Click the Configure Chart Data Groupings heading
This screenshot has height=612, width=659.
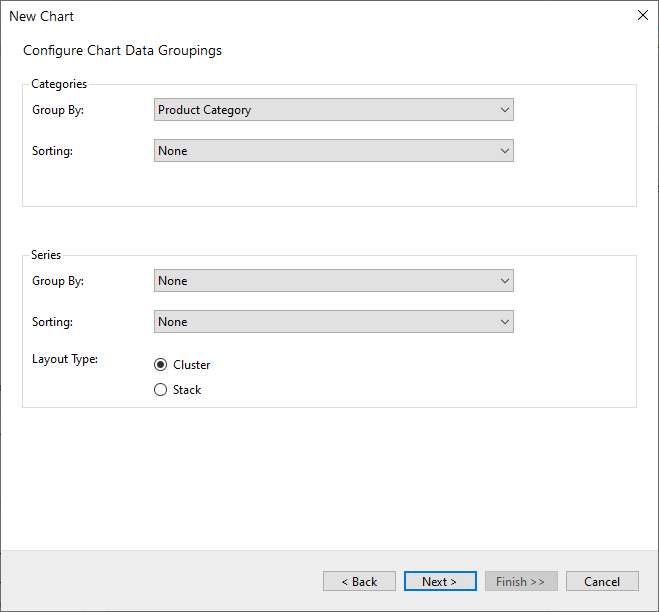click(122, 50)
